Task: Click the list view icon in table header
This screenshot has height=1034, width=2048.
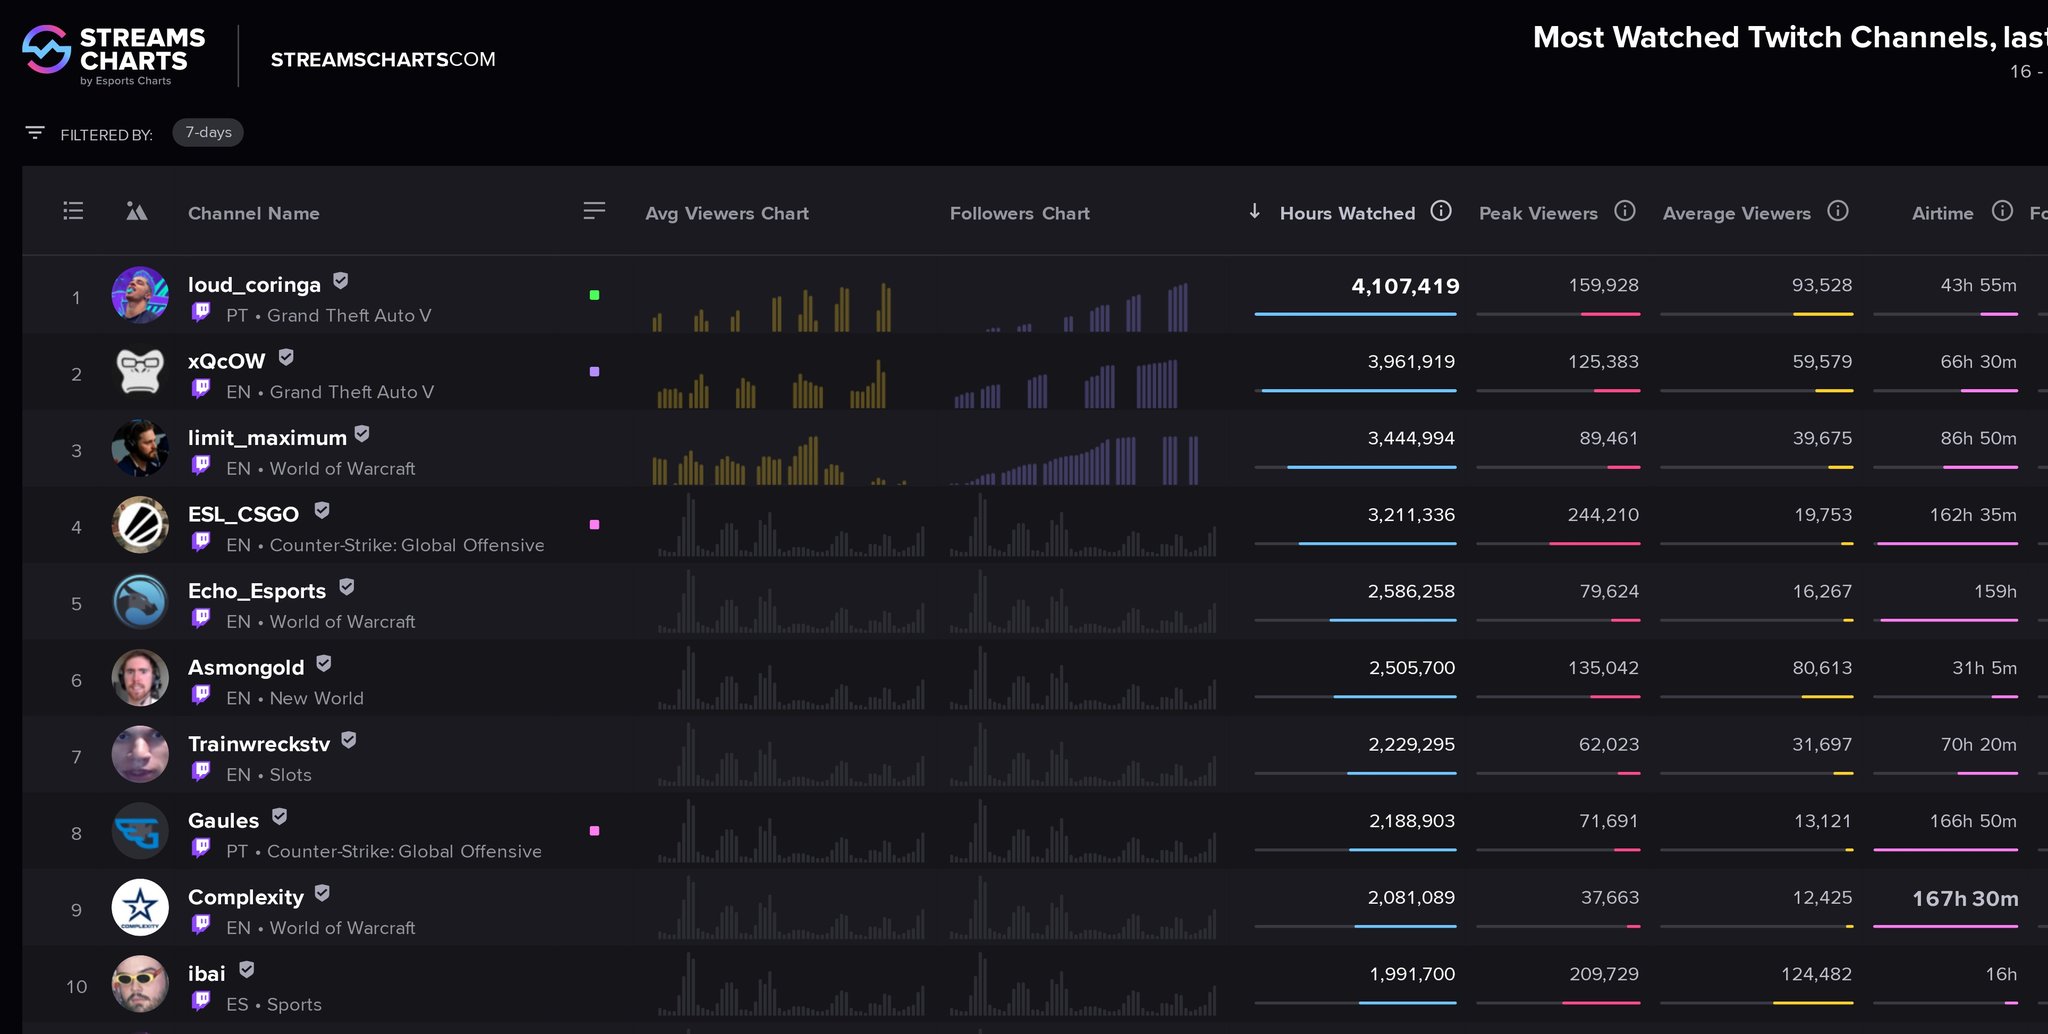Action: (x=73, y=211)
